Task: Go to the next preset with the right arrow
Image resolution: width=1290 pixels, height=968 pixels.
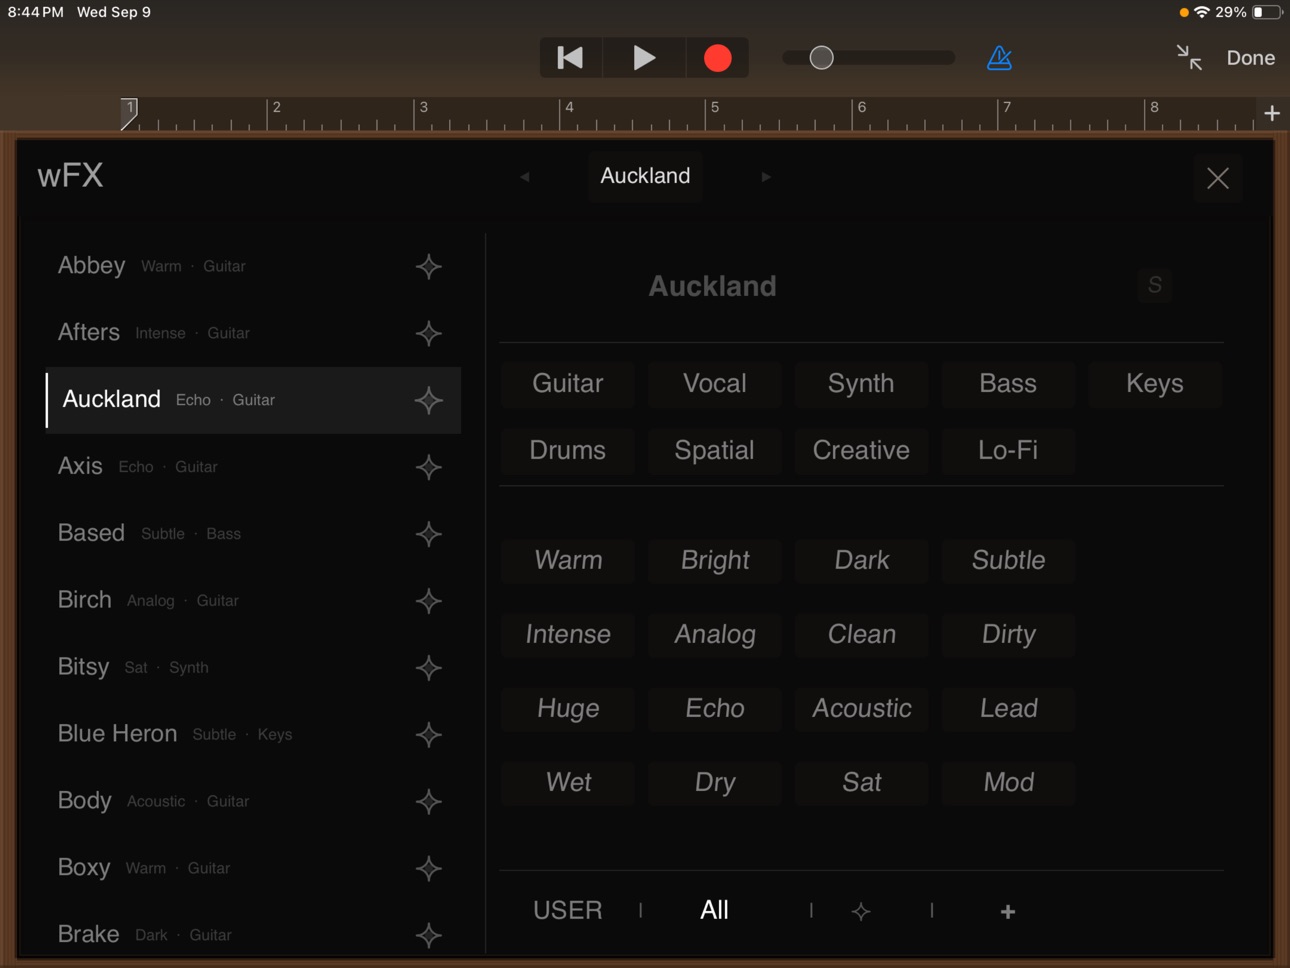Action: point(766,177)
